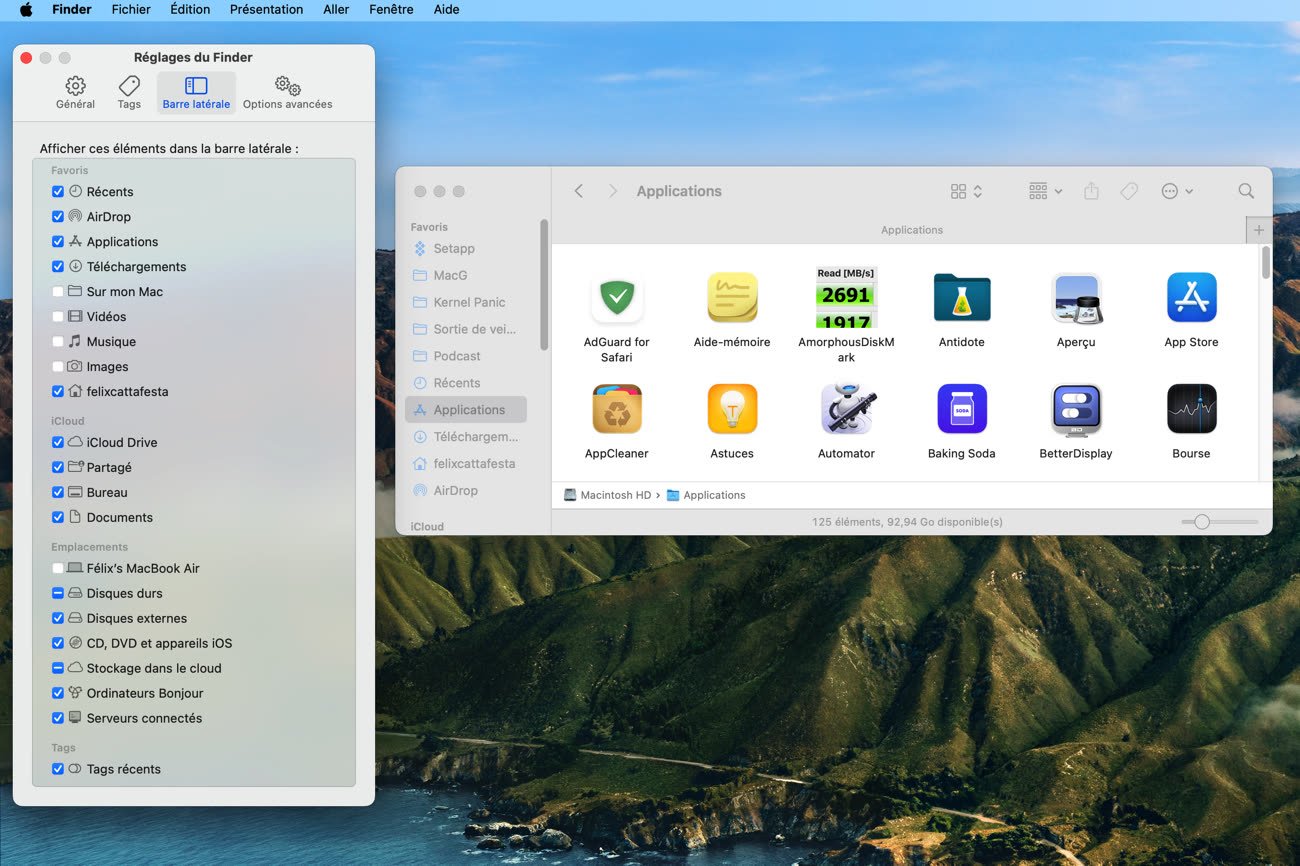Select the Antidote app icon

(x=961, y=298)
